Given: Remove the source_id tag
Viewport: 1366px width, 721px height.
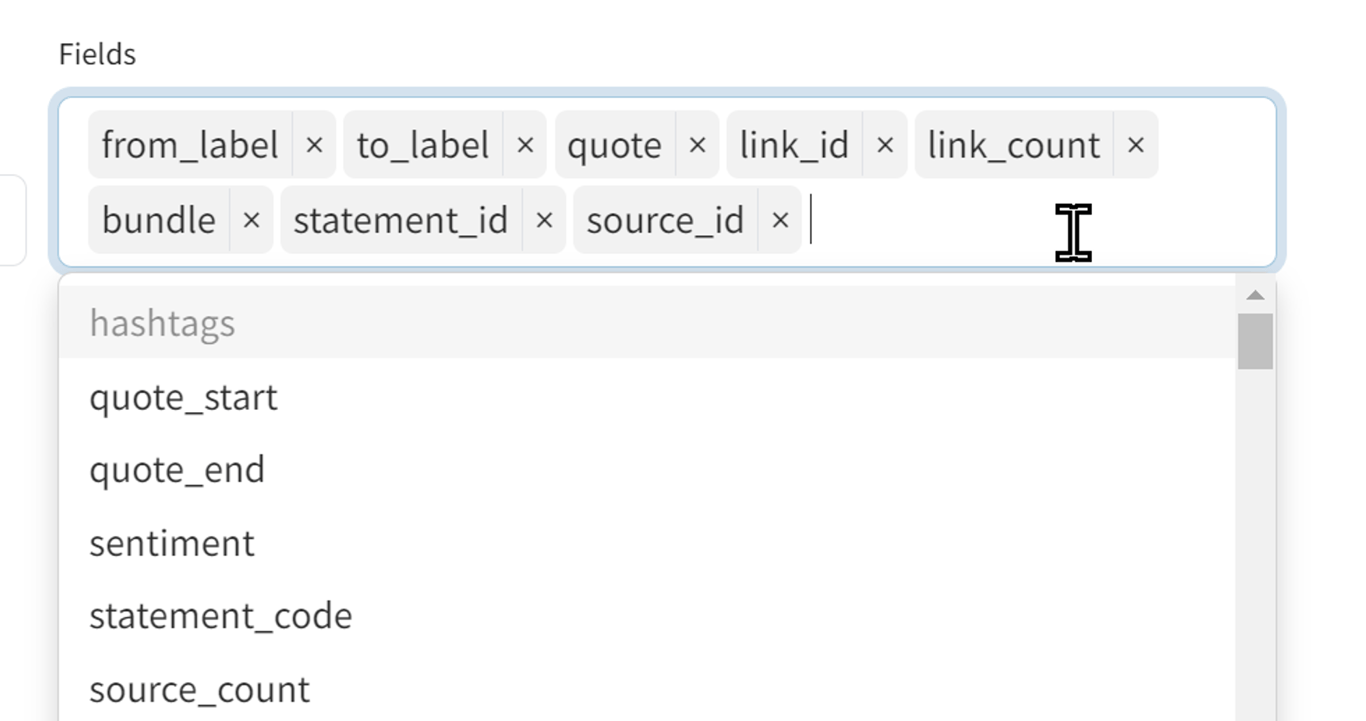Looking at the screenshot, I should click(x=781, y=221).
